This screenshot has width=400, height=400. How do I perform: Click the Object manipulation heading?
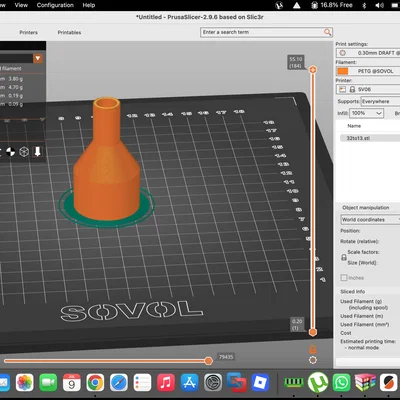pos(366,207)
